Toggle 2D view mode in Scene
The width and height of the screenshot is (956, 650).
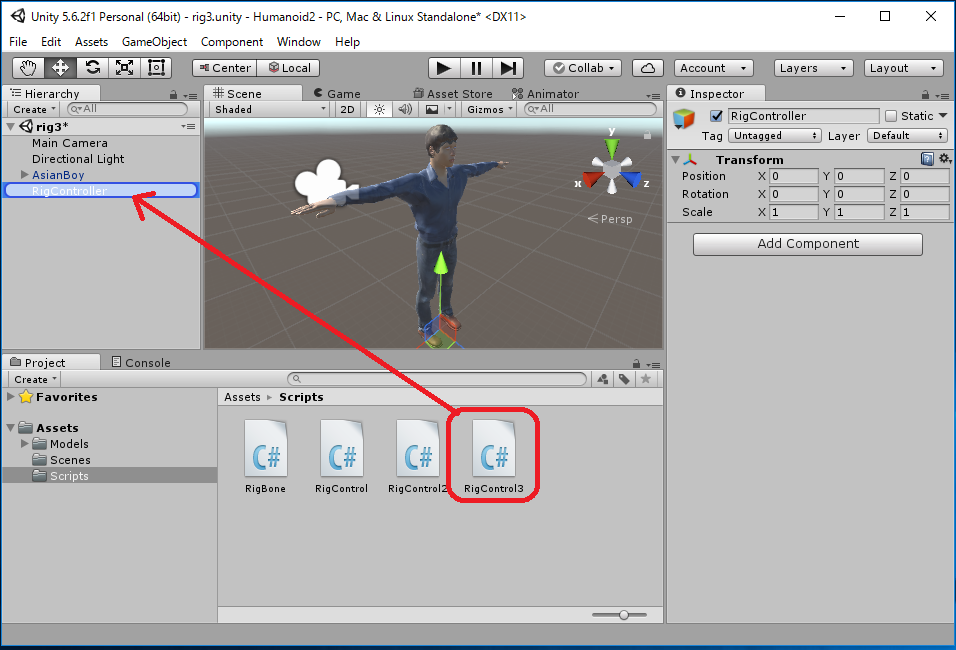[x=347, y=109]
